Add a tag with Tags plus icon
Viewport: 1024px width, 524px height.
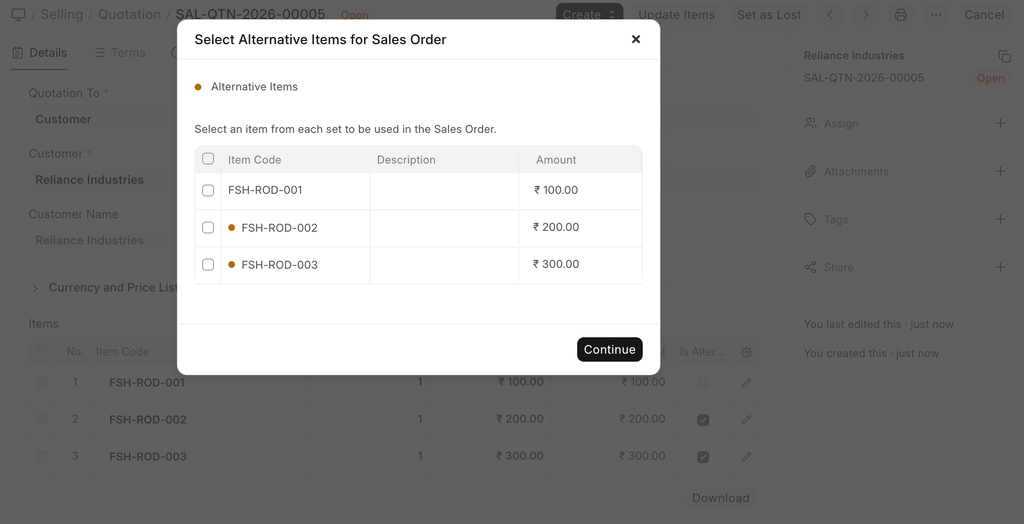click(x=1000, y=220)
